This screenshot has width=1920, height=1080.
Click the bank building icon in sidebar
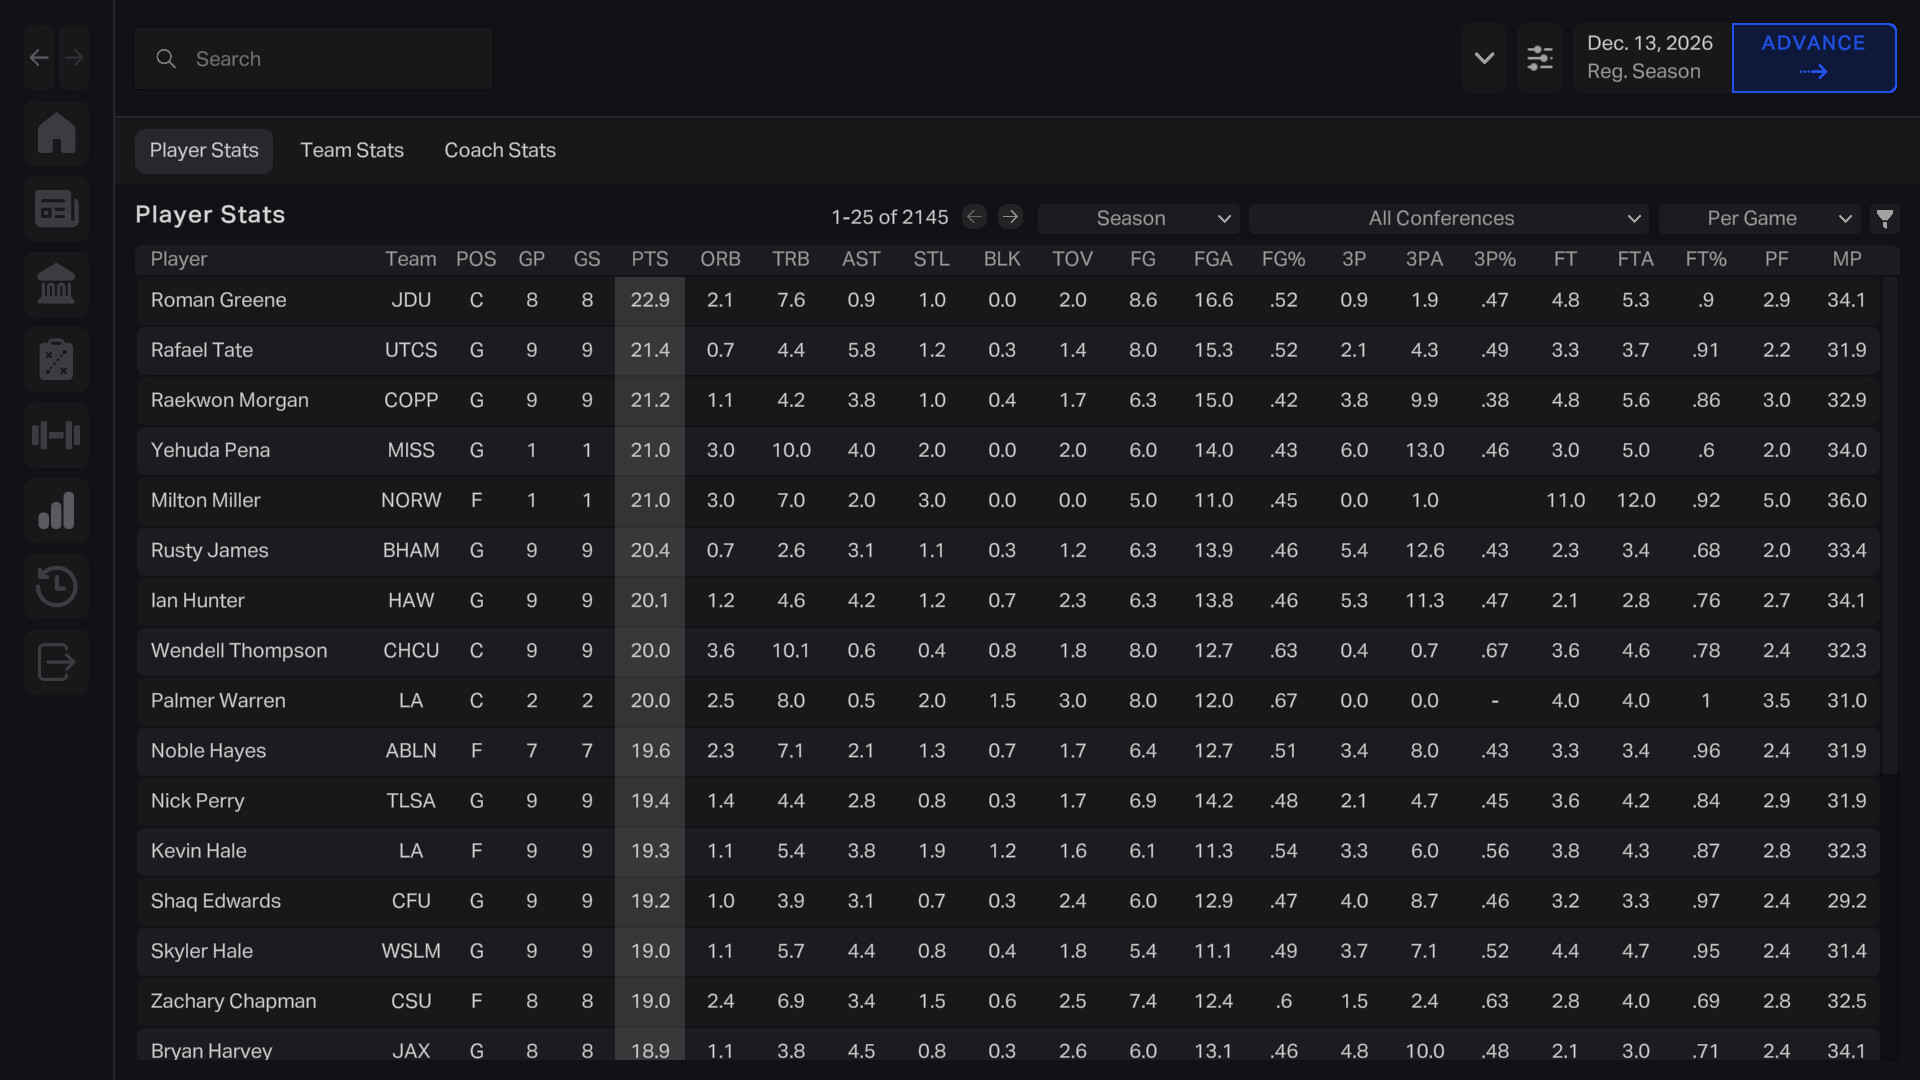point(56,284)
